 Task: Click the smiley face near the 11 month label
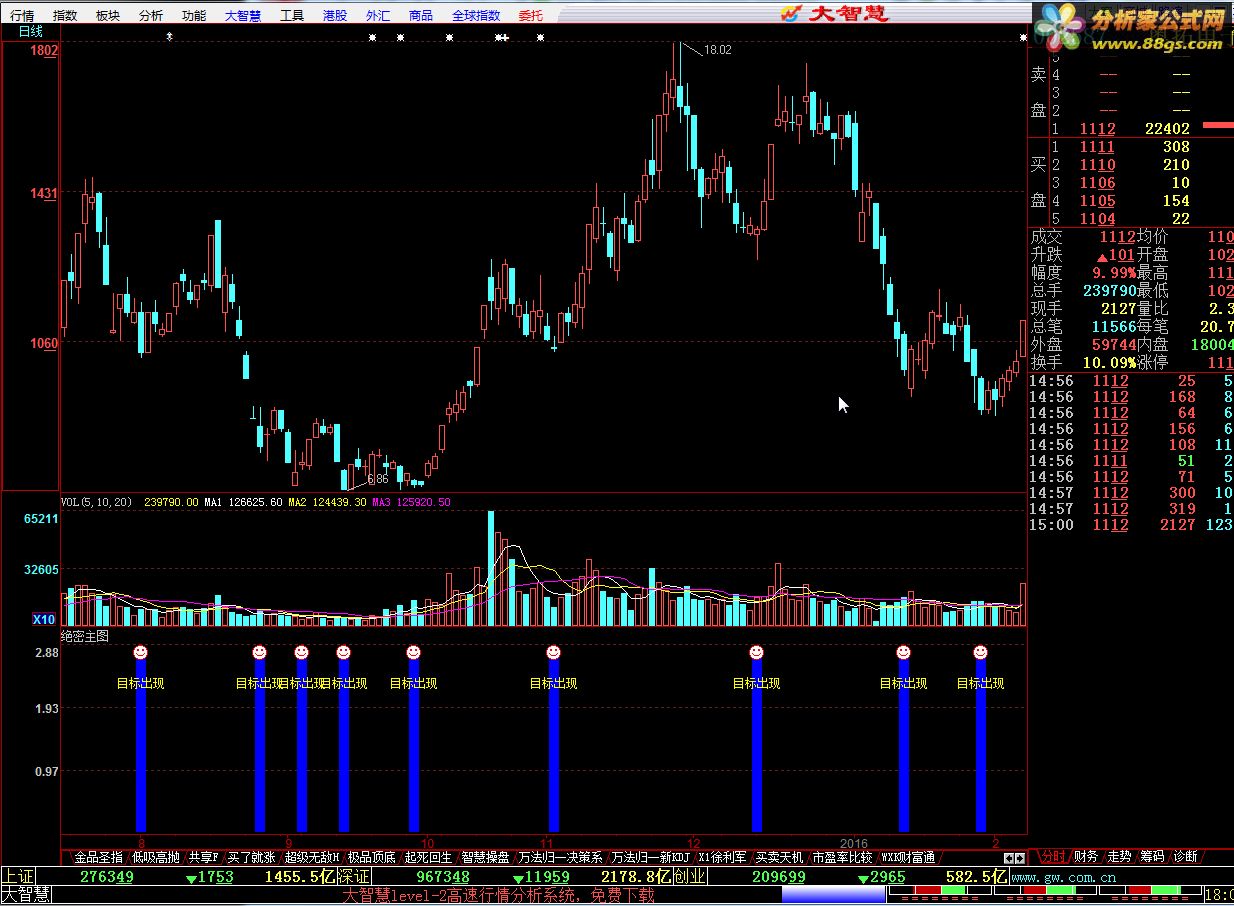(x=553, y=652)
